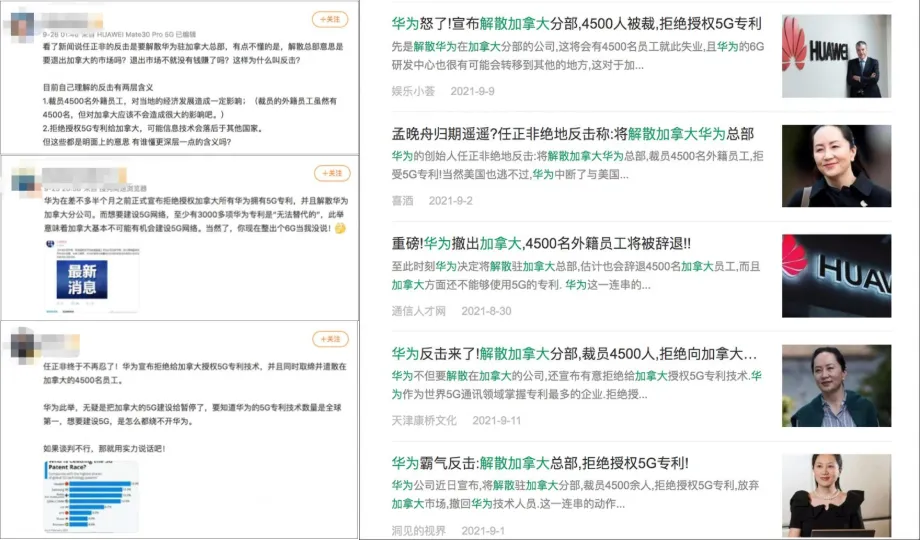Click source name 天津康桥文化

(x=424, y=420)
